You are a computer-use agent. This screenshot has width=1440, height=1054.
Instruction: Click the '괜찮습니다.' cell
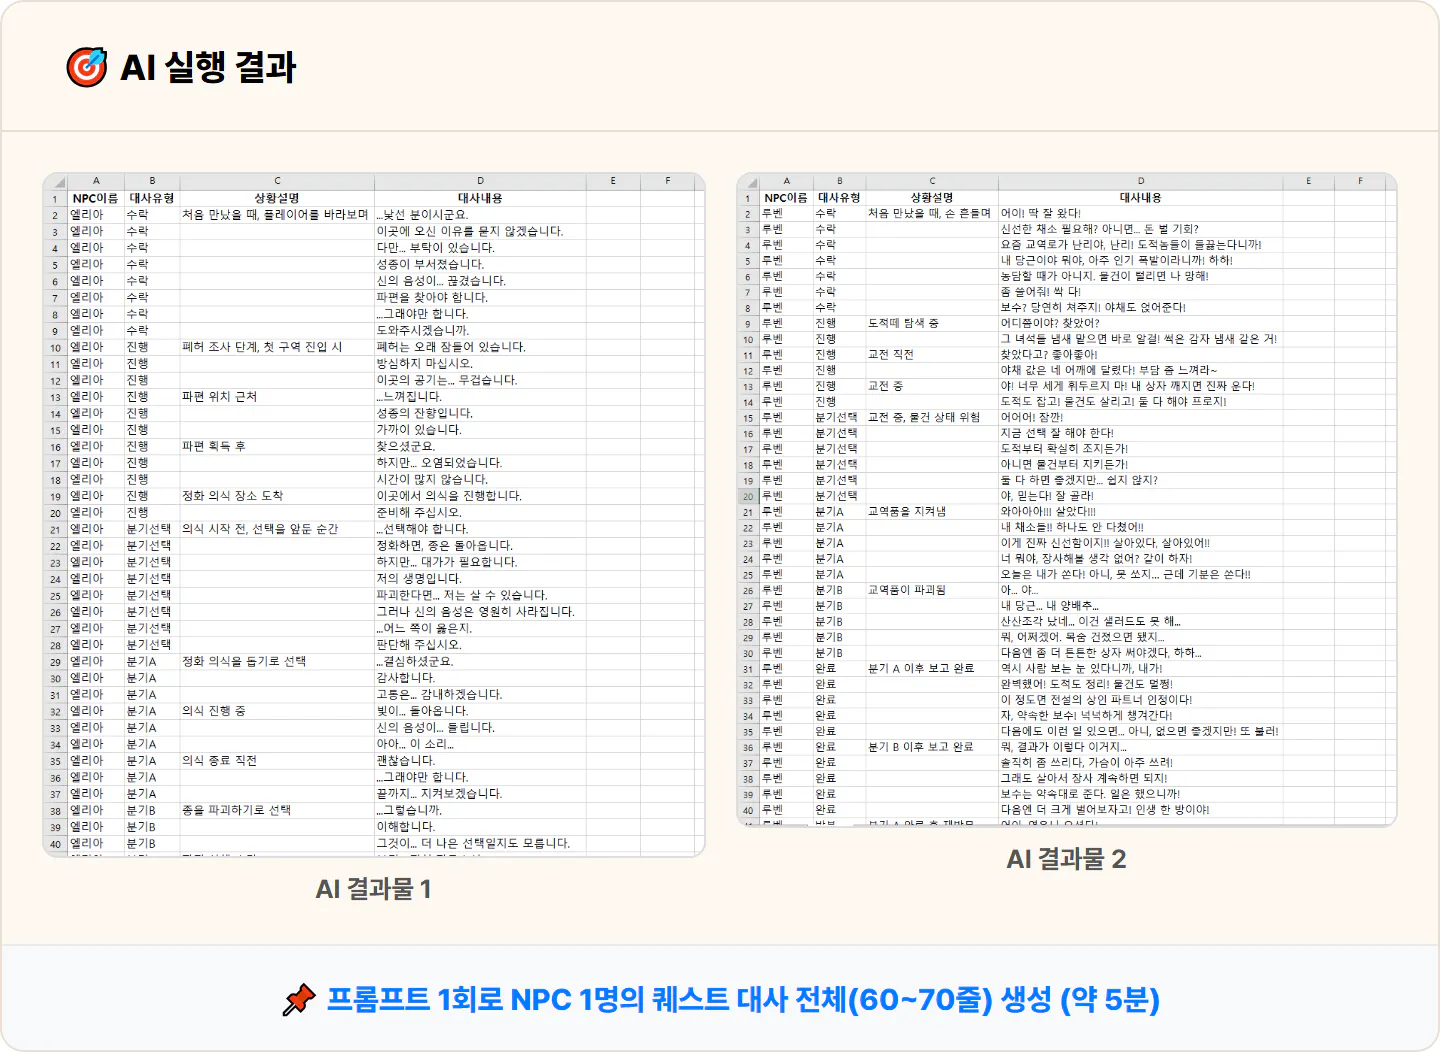point(480,761)
